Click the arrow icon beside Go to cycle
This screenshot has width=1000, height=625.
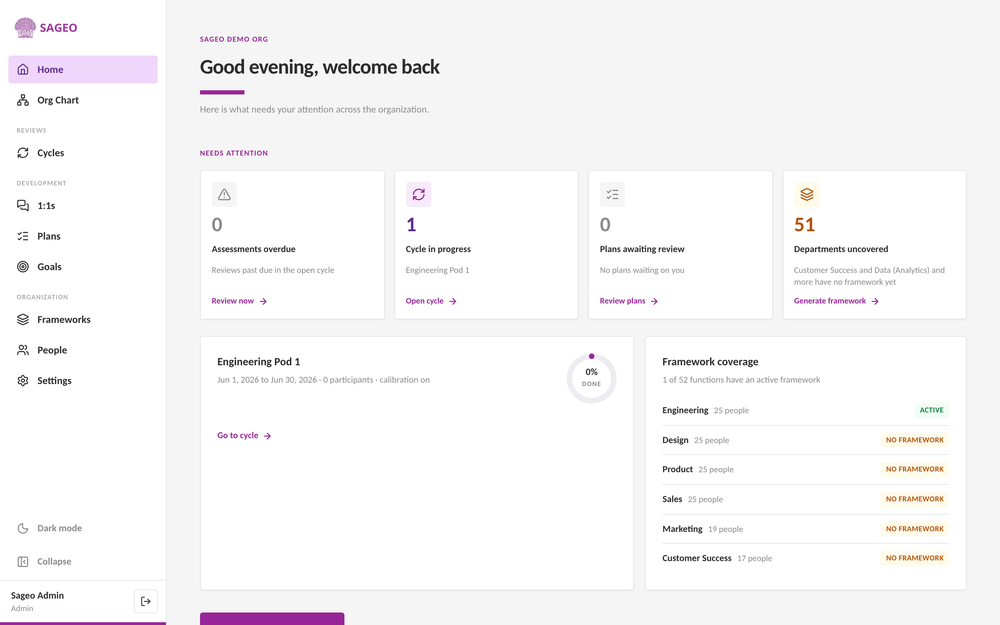point(267,436)
